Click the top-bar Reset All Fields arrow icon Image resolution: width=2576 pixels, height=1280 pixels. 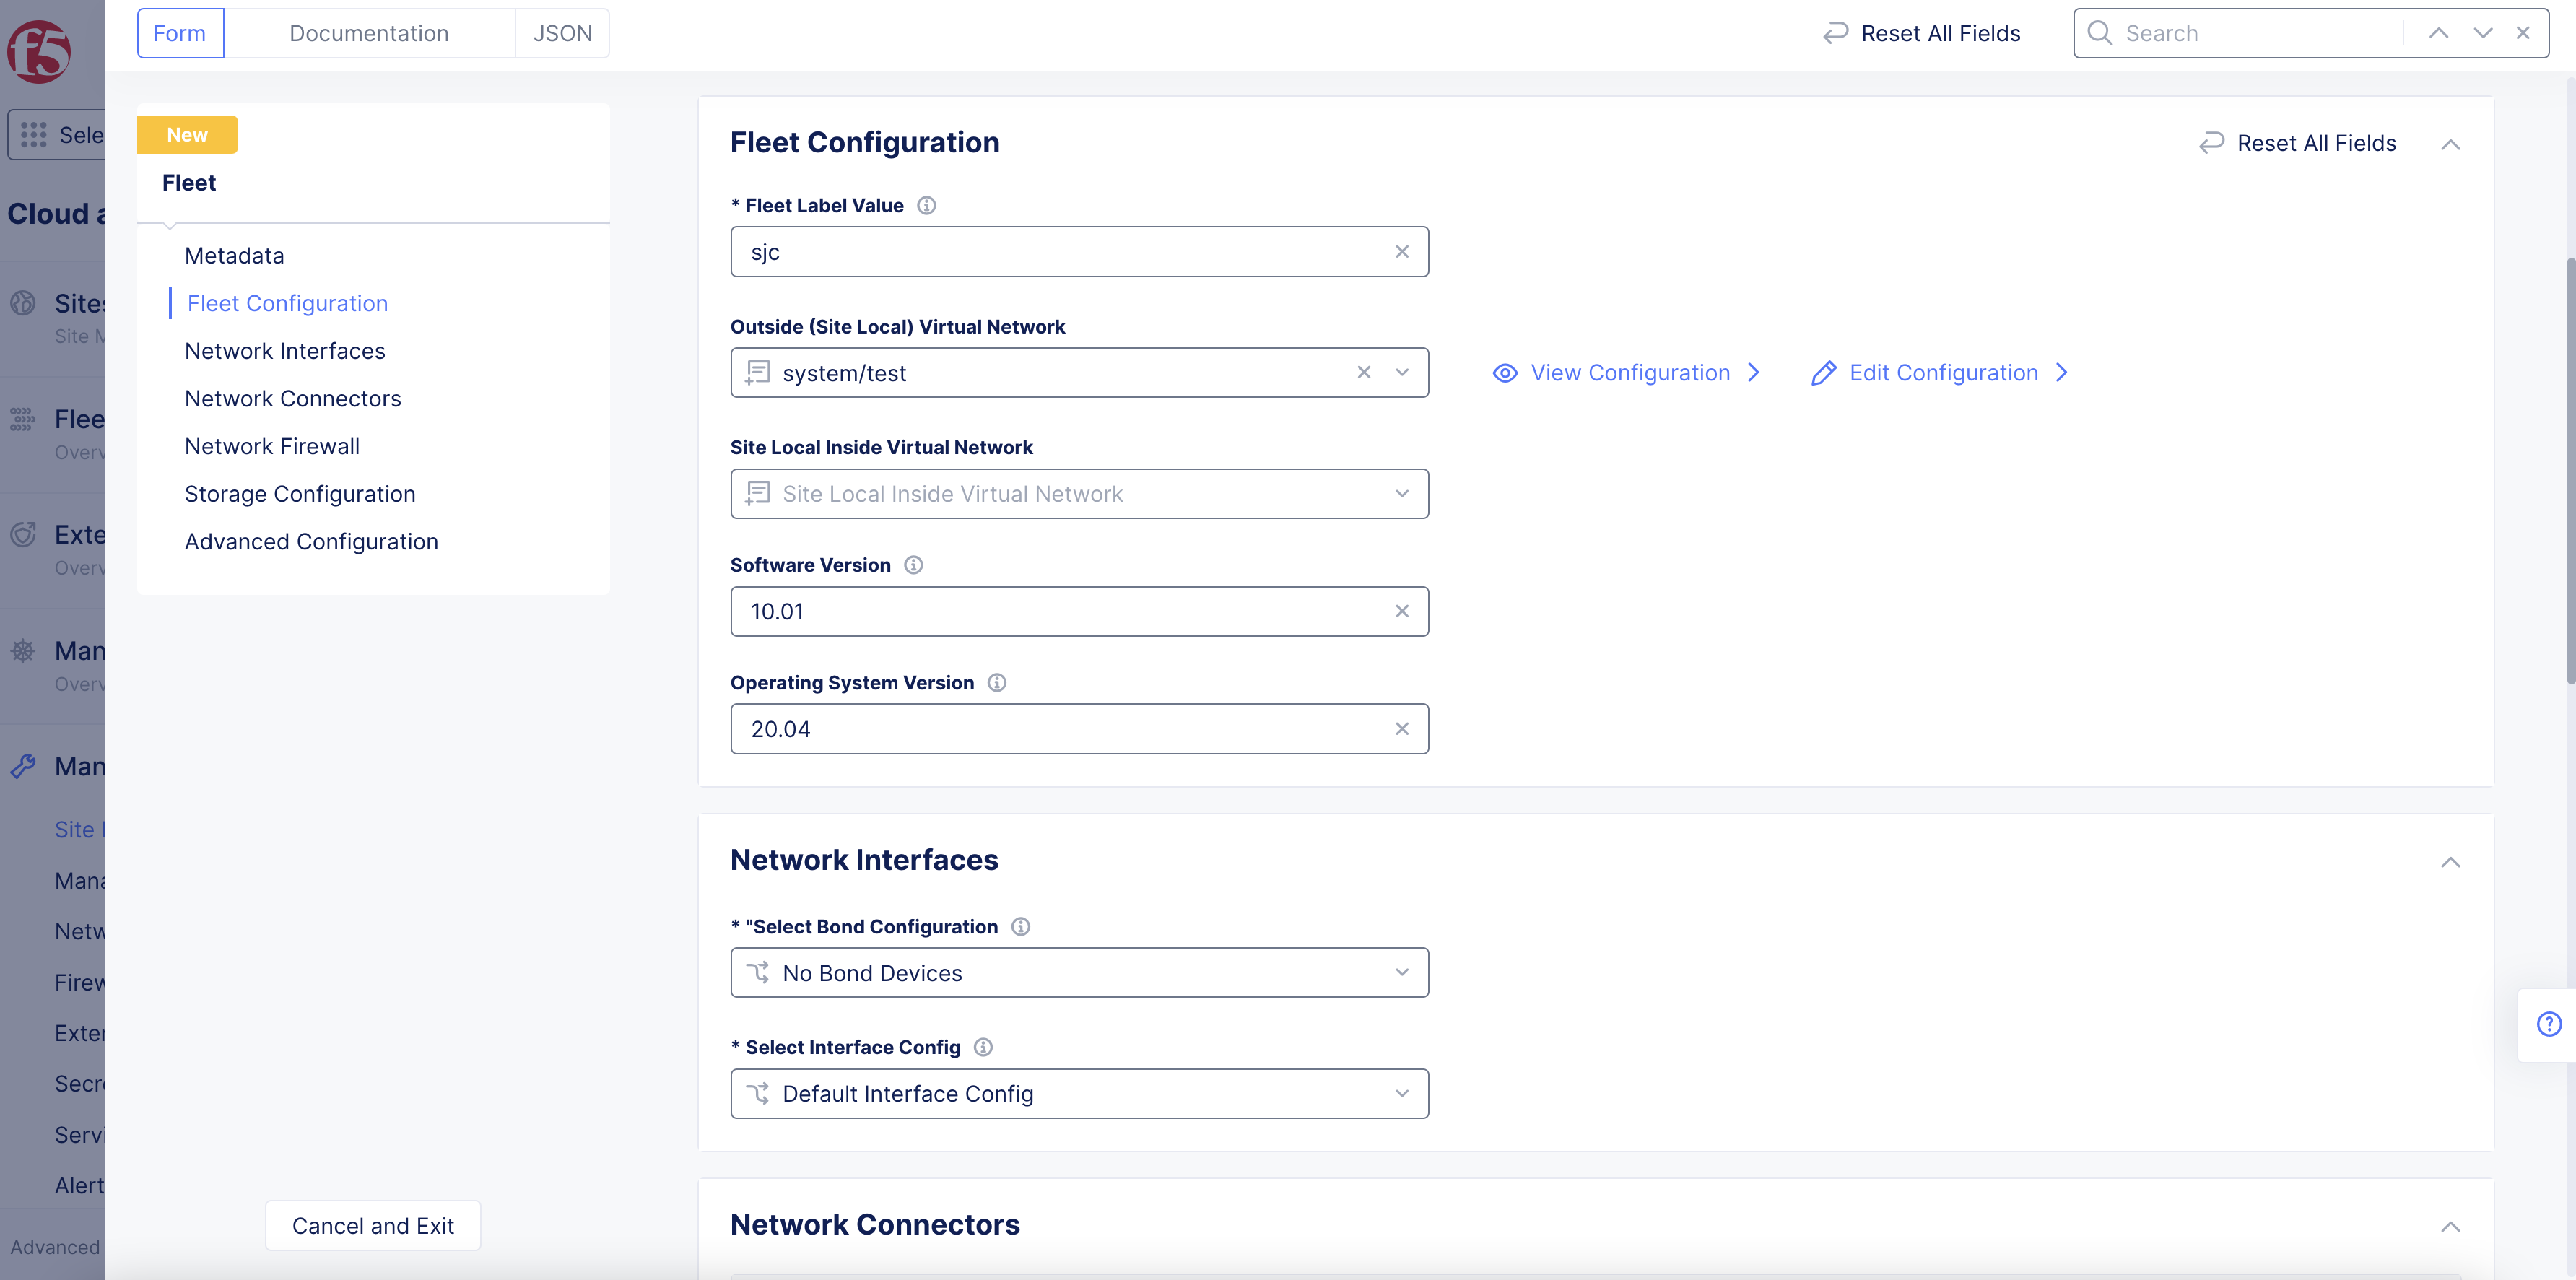point(1835,33)
